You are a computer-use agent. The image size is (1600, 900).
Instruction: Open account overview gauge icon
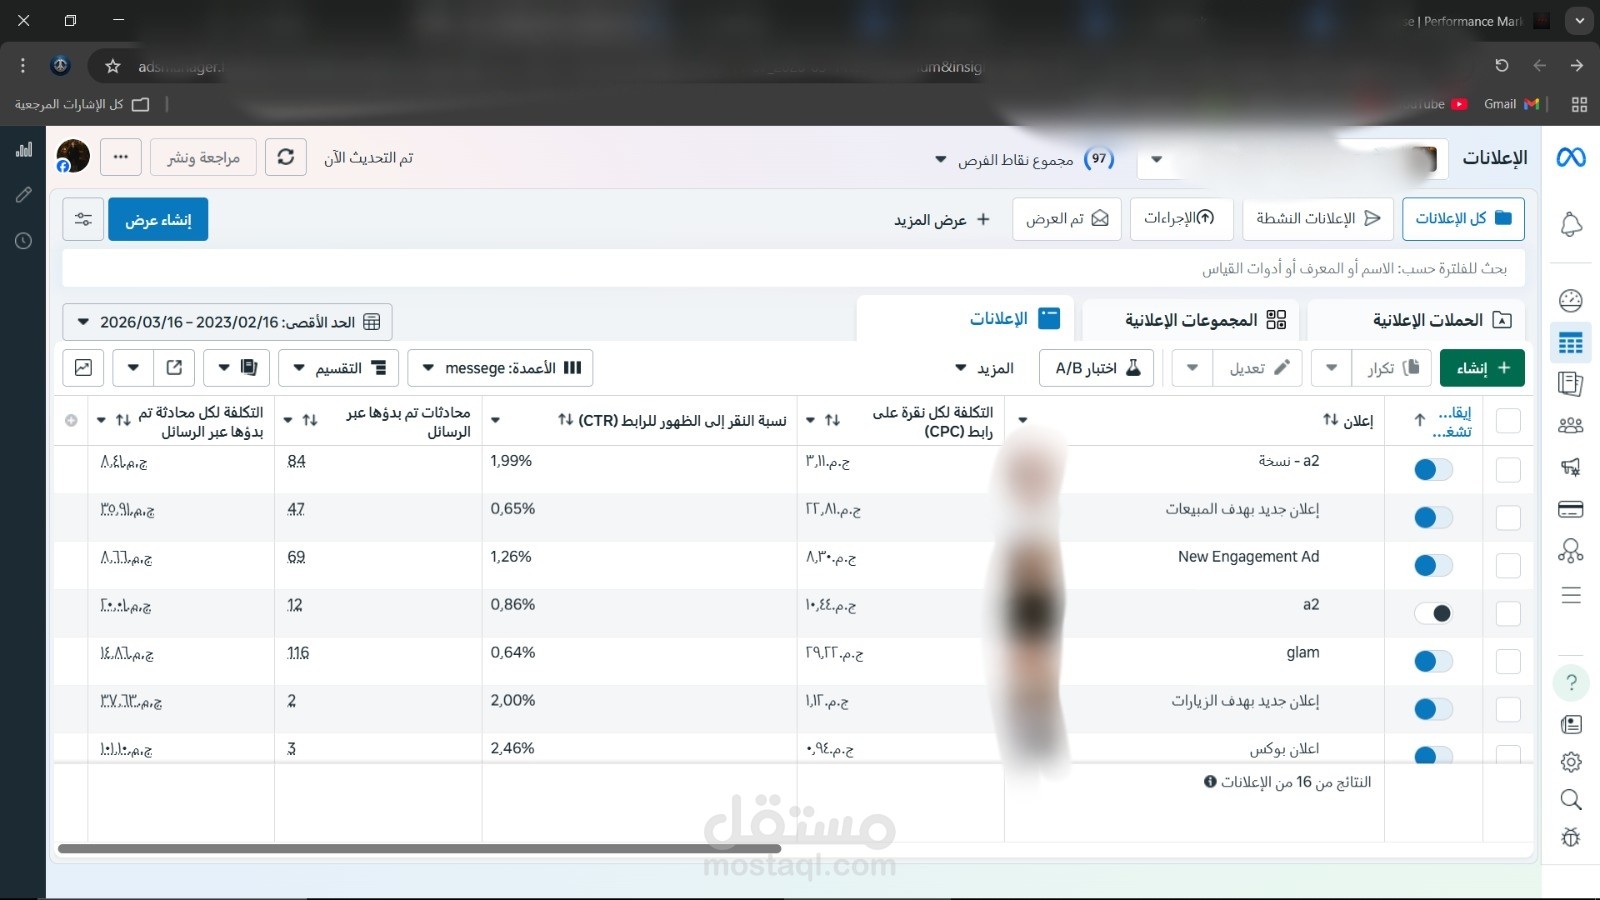[x=1571, y=300]
